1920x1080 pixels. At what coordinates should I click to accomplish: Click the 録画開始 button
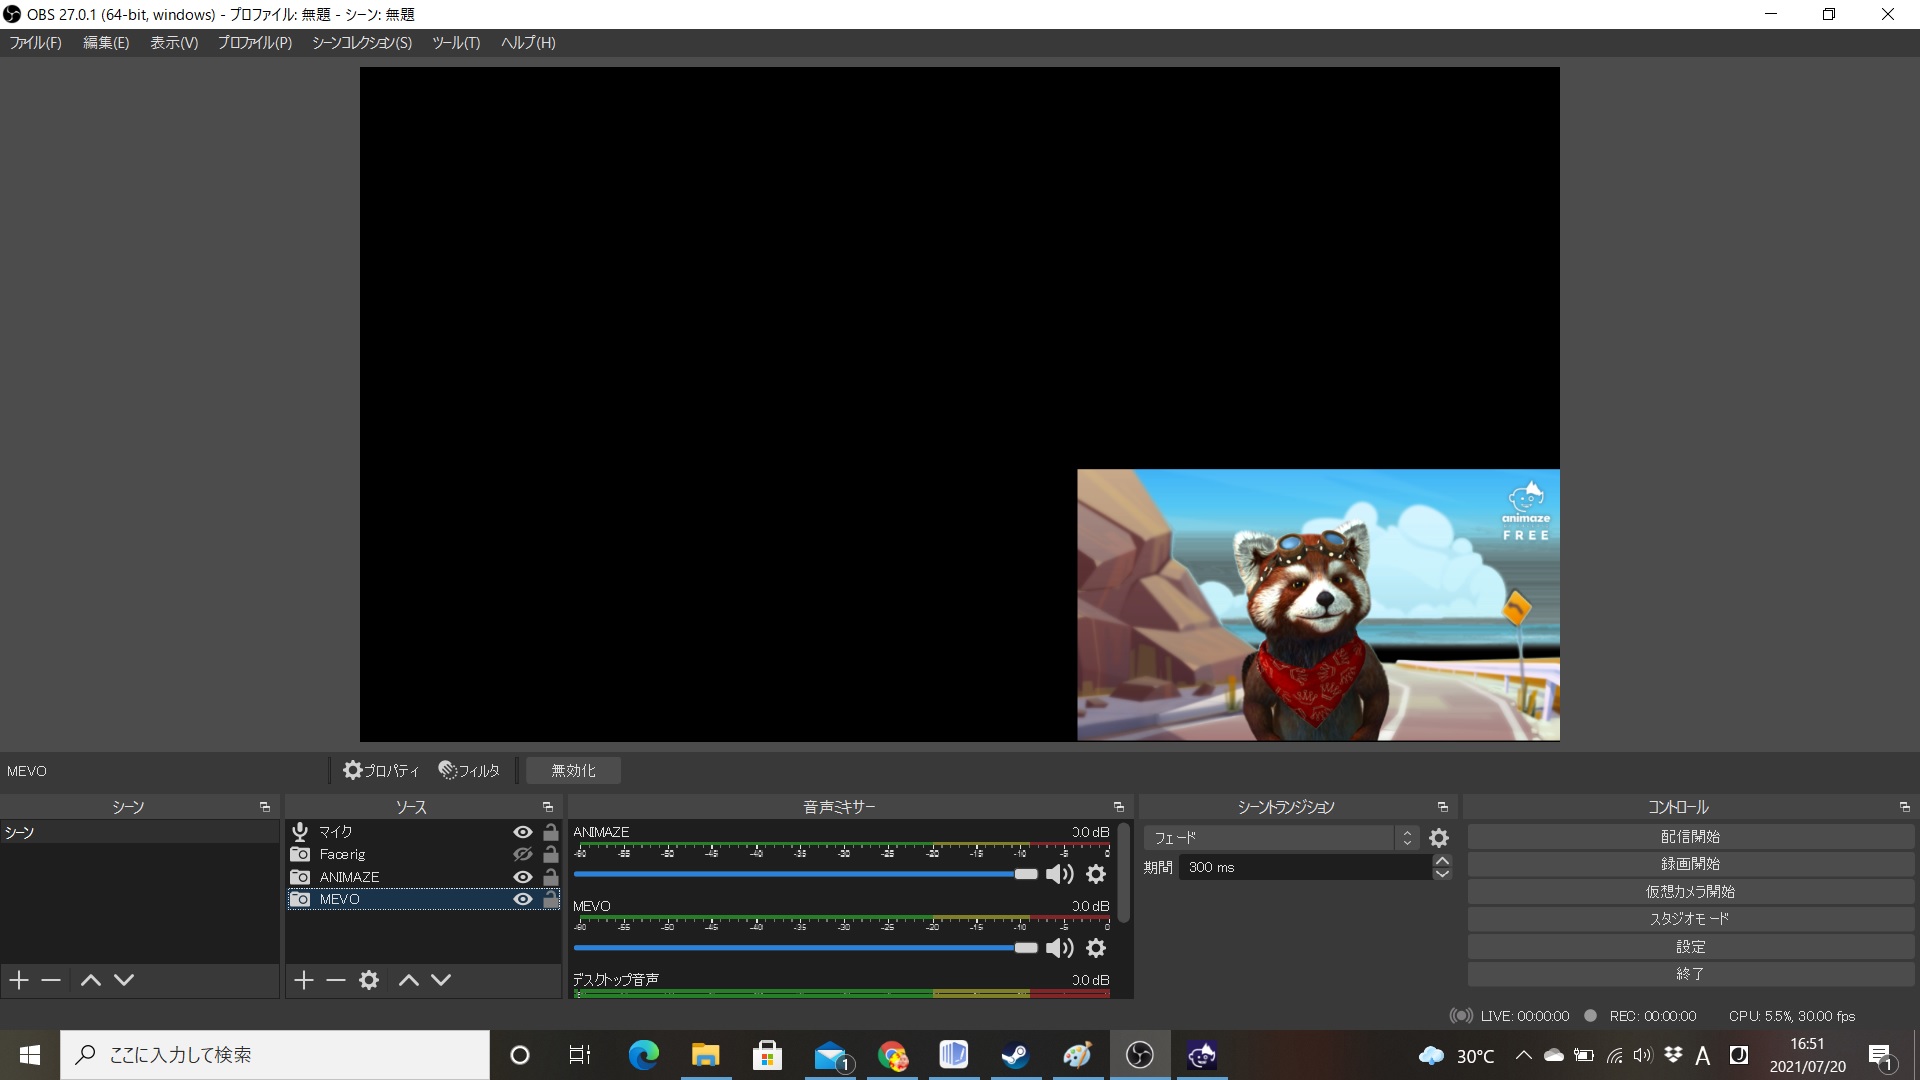pyautogui.click(x=1690, y=864)
